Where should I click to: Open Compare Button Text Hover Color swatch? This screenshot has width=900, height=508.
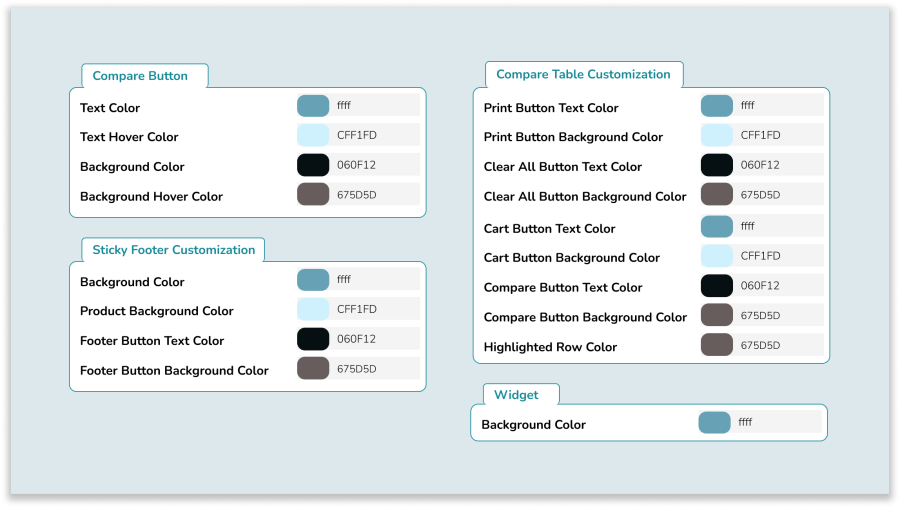[313, 136]
